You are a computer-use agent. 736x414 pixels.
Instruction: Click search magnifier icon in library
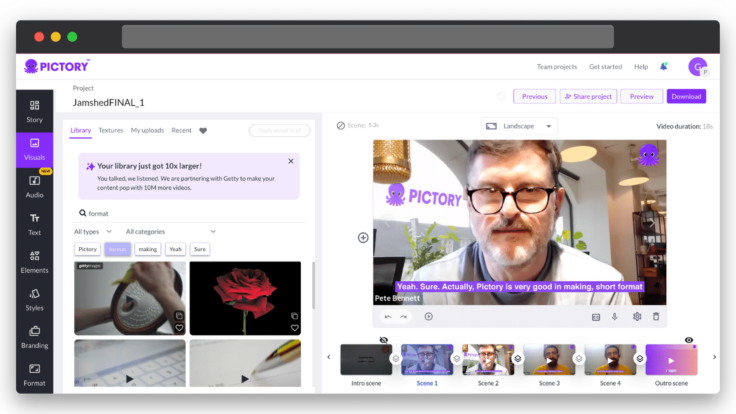83,213
